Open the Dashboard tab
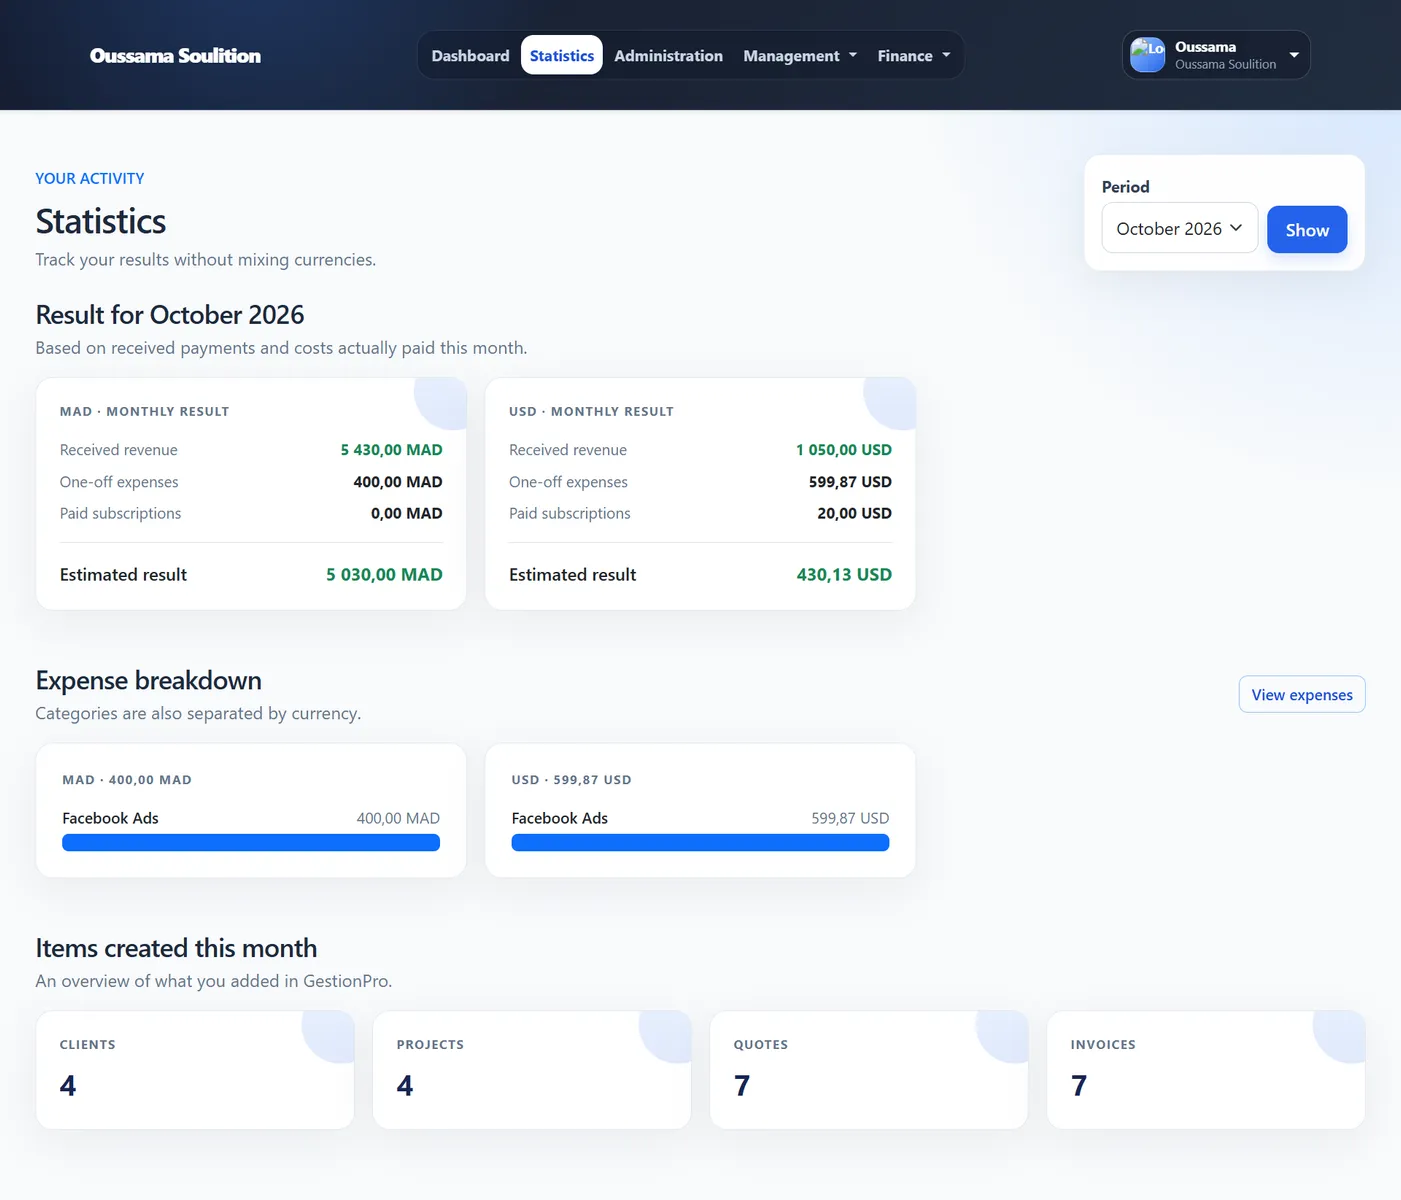The width and height of the screenshot is (1401, 1200). click(x=470, y=56)
